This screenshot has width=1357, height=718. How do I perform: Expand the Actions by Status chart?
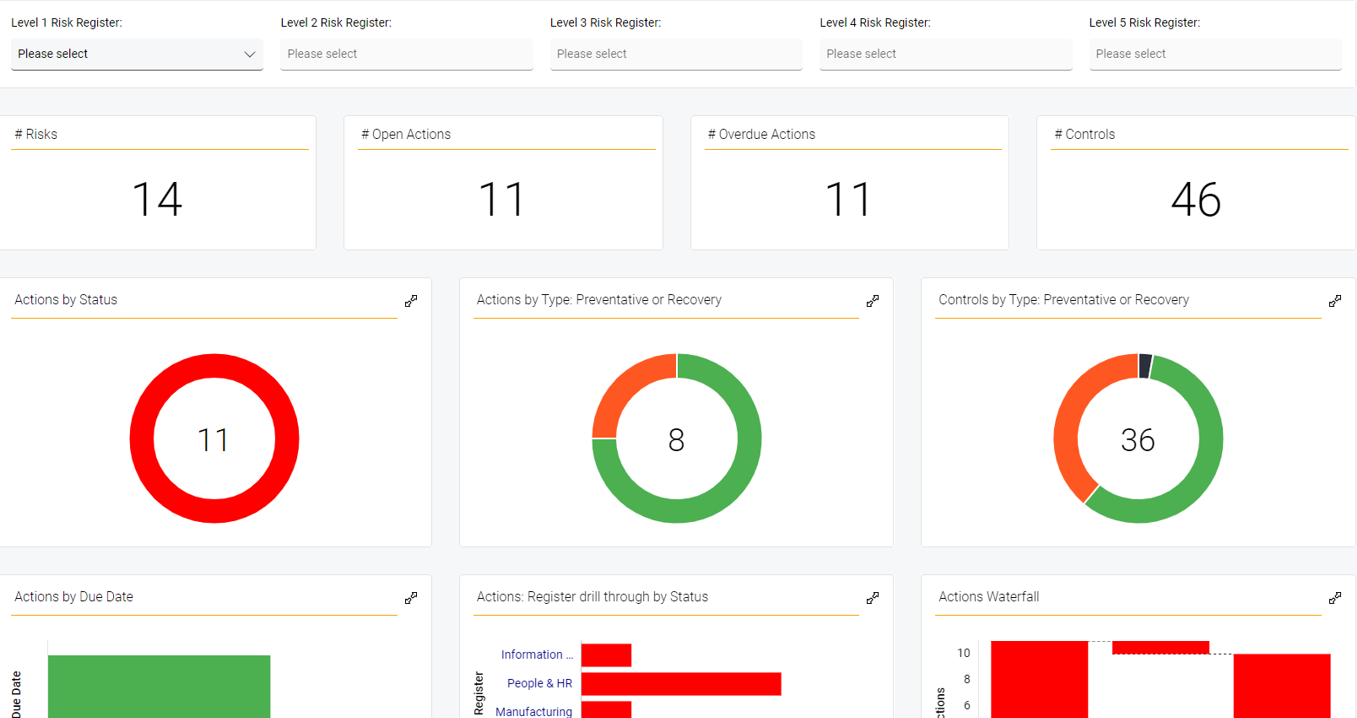[411, 300]
